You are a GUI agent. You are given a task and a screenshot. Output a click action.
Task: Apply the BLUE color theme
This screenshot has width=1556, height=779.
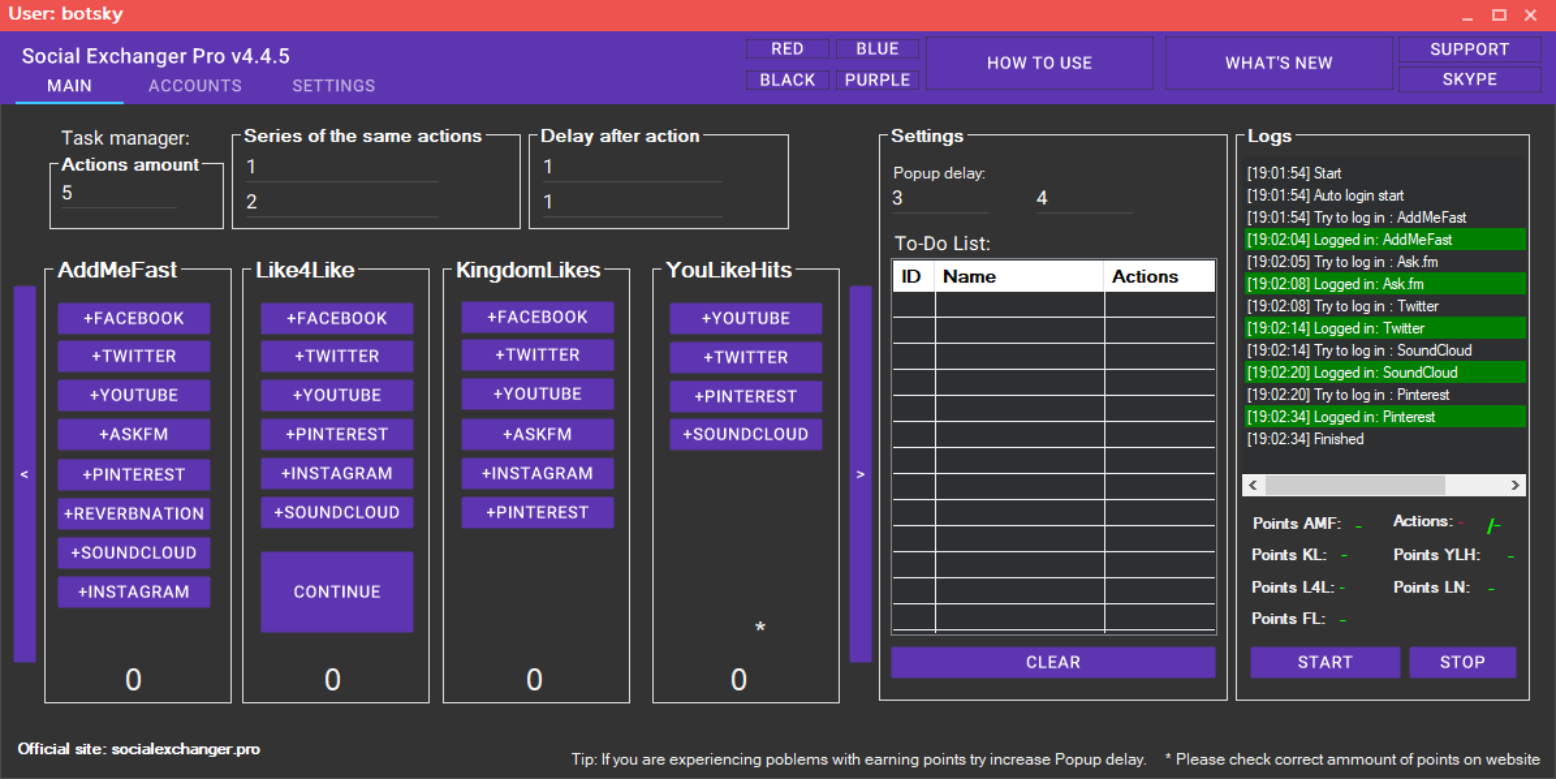pos(877,49)
